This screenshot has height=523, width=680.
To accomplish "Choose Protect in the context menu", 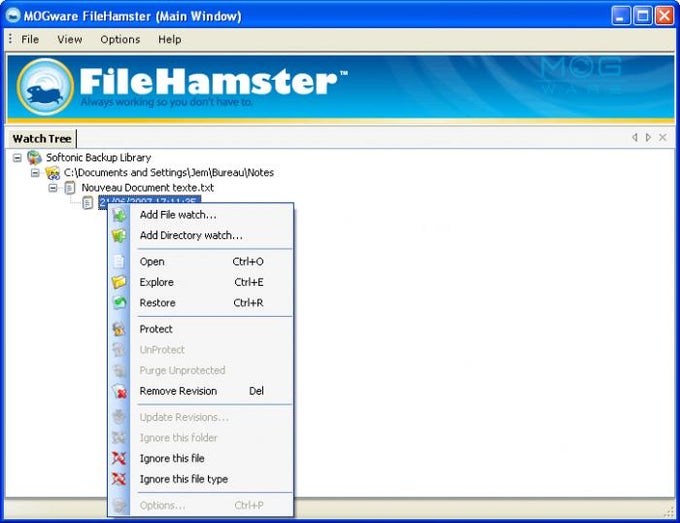I will click(201, 329).
